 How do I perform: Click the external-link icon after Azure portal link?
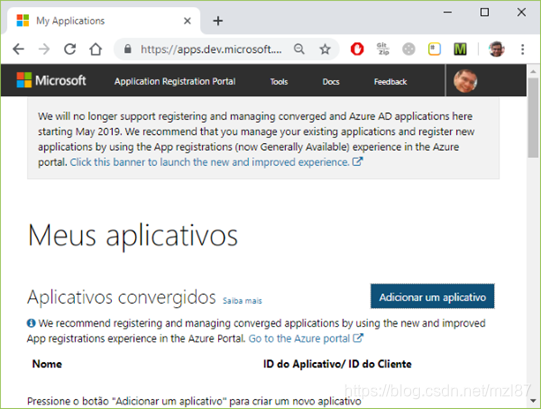358,338
